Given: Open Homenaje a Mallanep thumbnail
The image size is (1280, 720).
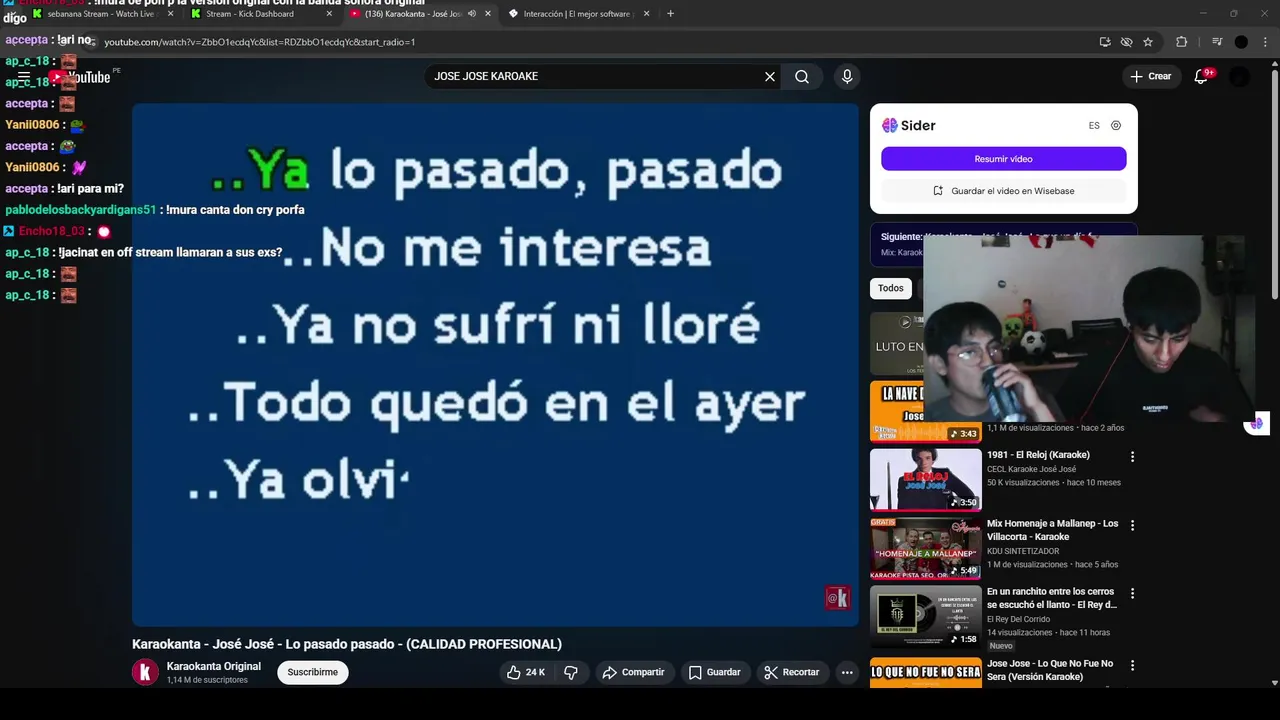Looking at the screenshot, I should (925, 548).
